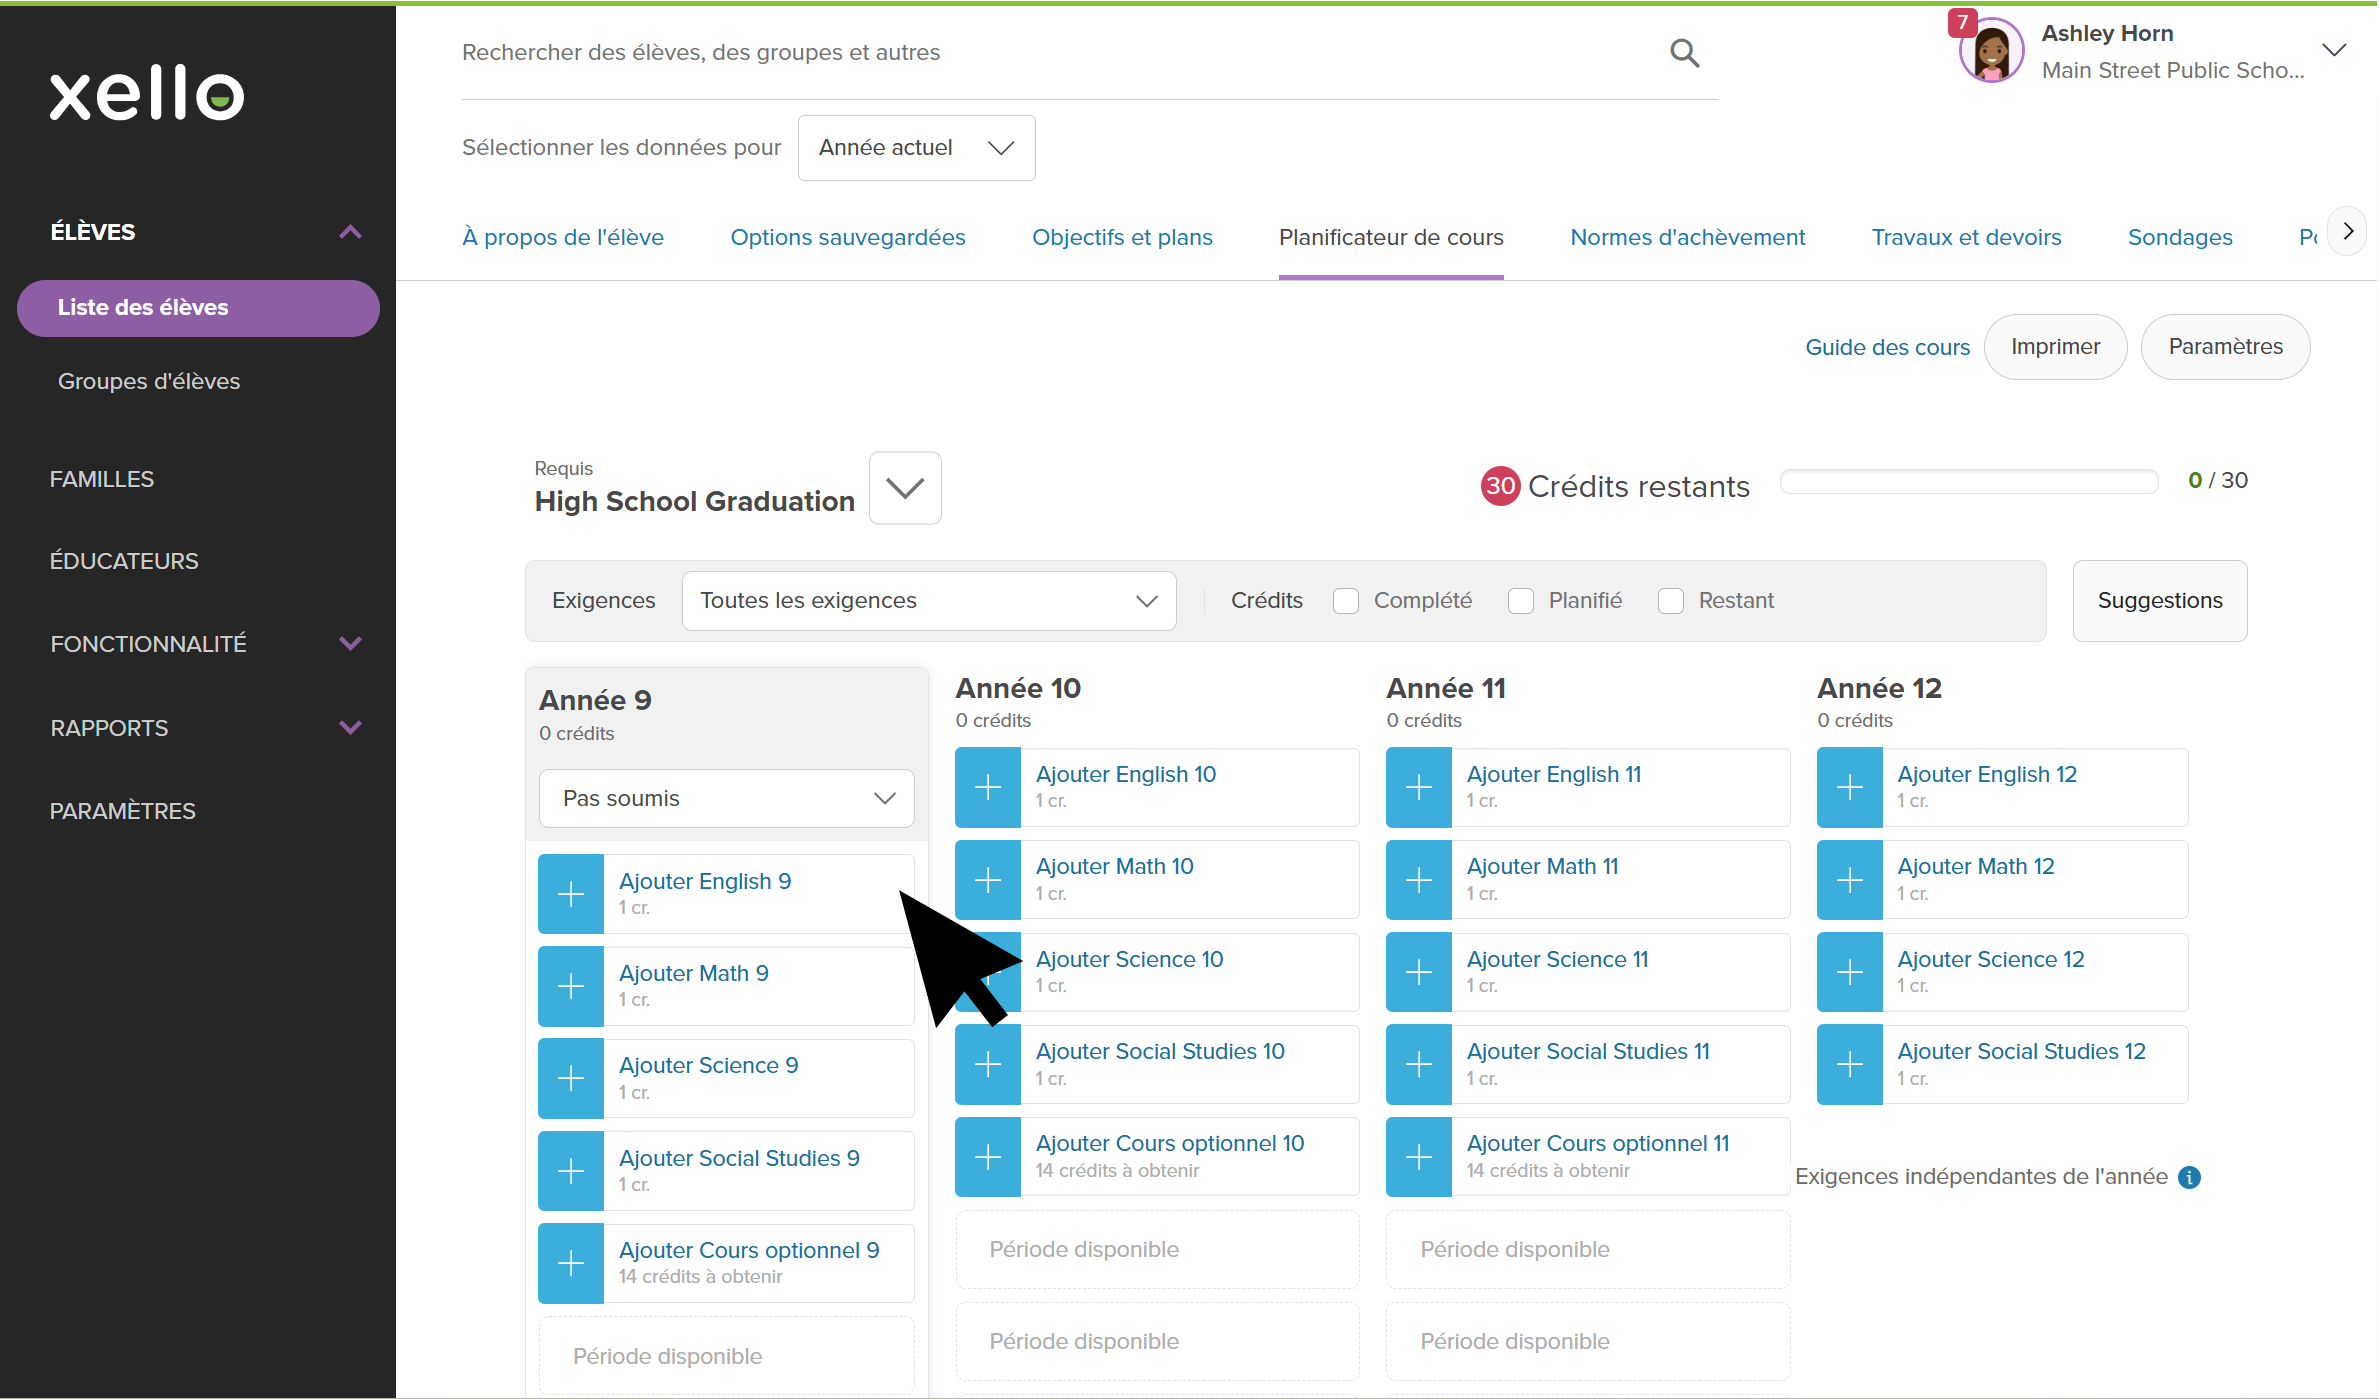
Task: Click the plus icon for Cours optionnel 10
Action: pyautogui.click(x=988, y=1157)
